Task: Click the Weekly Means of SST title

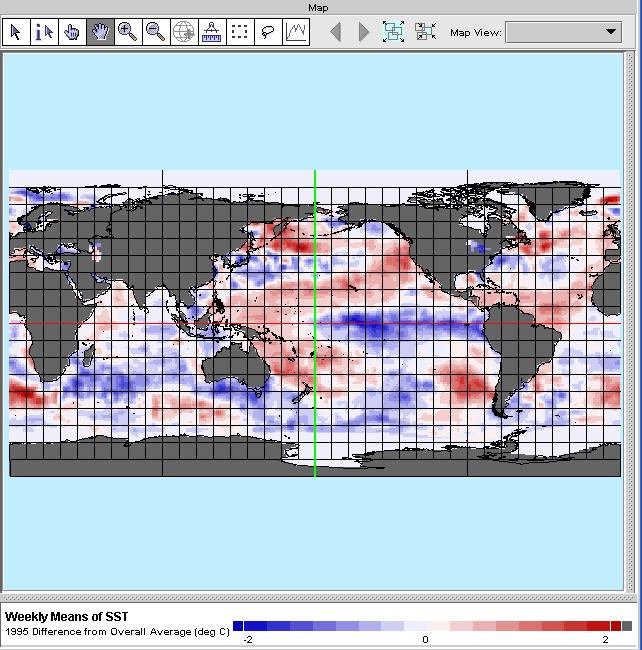Action: pyautogui.click(x=67, y=617)
